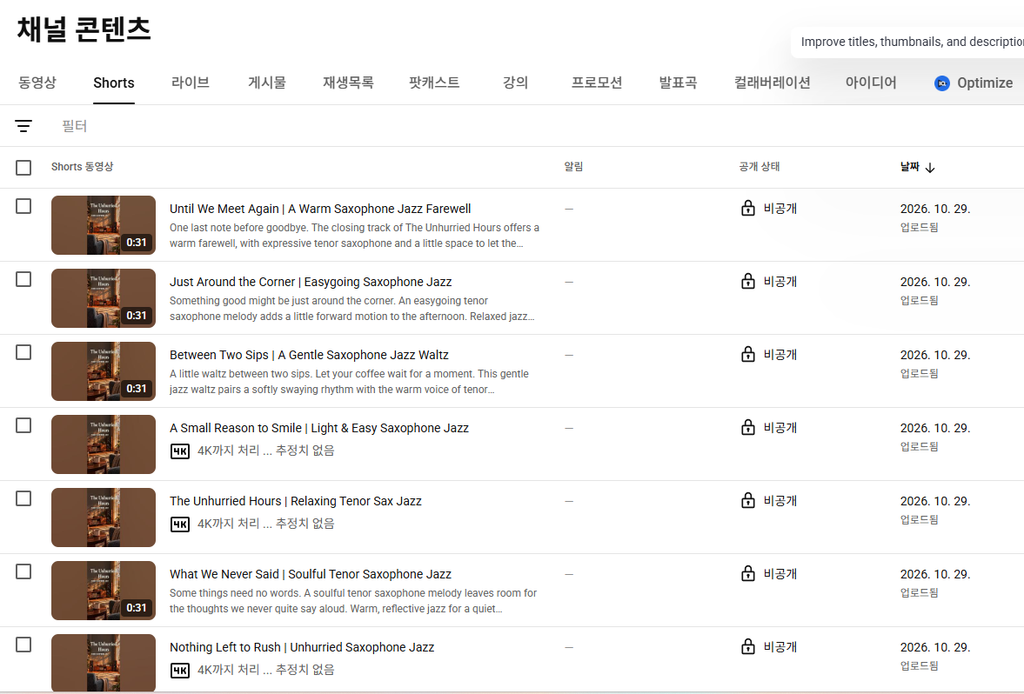Click 4K badge under A Small Reason to Smile
The height and width of the screenshot is (694, 1024).
pos(180,451)
